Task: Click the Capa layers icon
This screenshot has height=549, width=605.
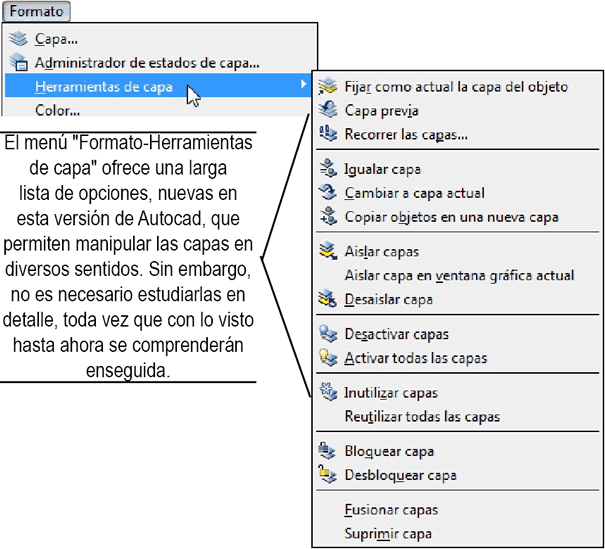Action: tap(18, 39)
